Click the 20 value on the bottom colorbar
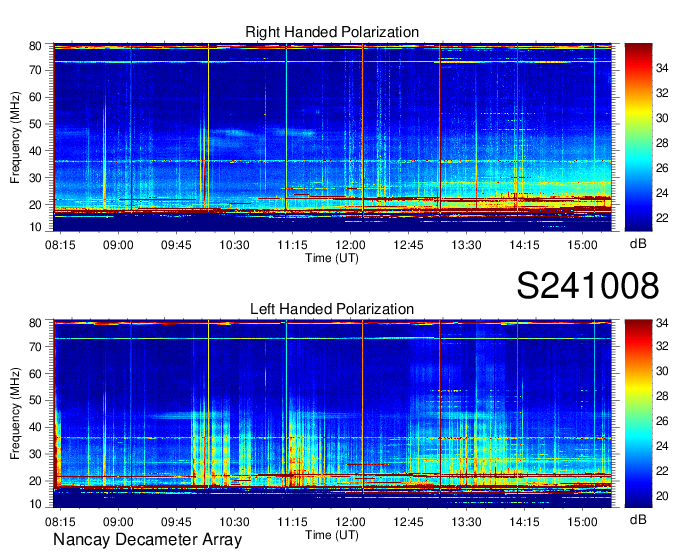Image resolution: width=680 pixels, height=552 pixels. click(662, 496)
